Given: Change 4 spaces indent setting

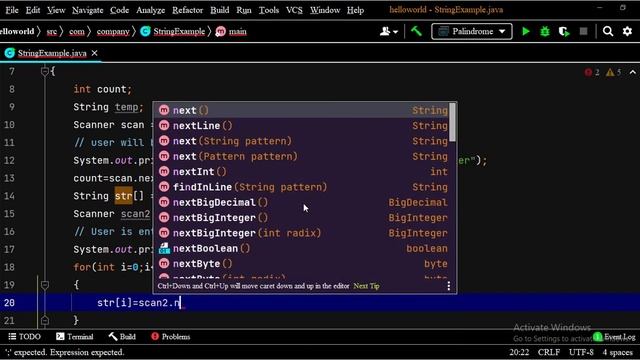Looking at the screenshot, I should pyautogui.click(x=618, y=352).
